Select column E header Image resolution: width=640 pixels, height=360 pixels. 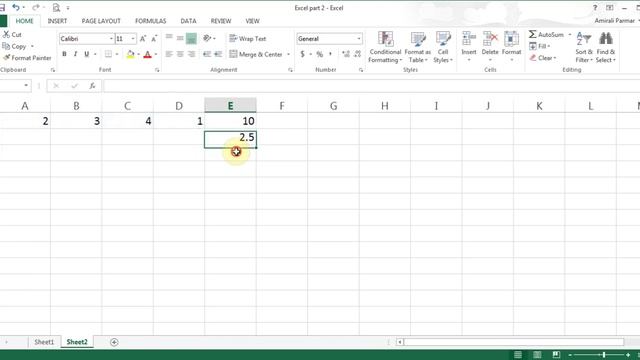(230, 106)
